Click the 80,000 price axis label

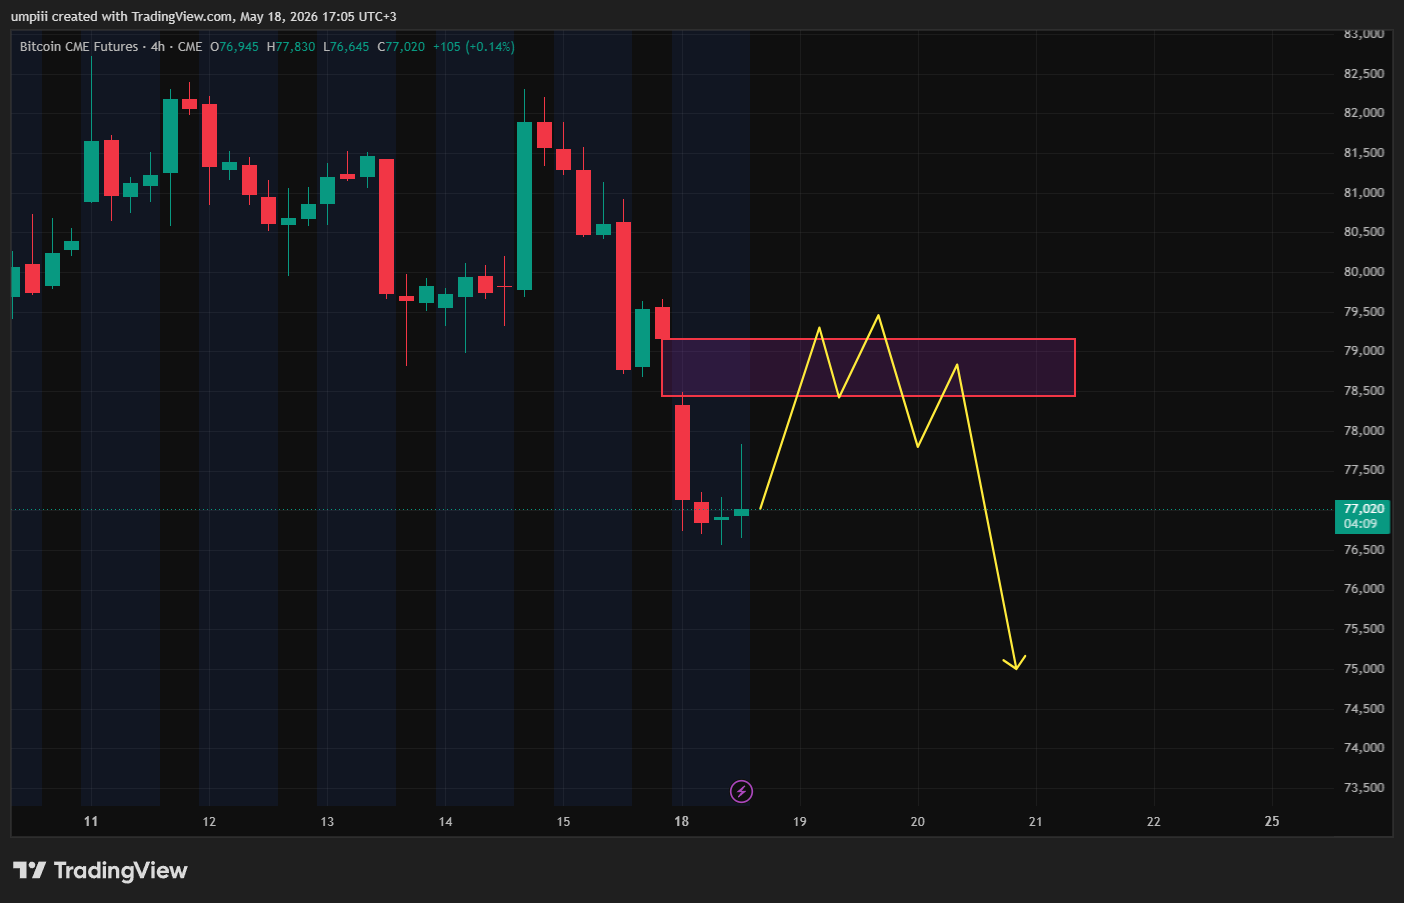click(x=1364, y=272)
